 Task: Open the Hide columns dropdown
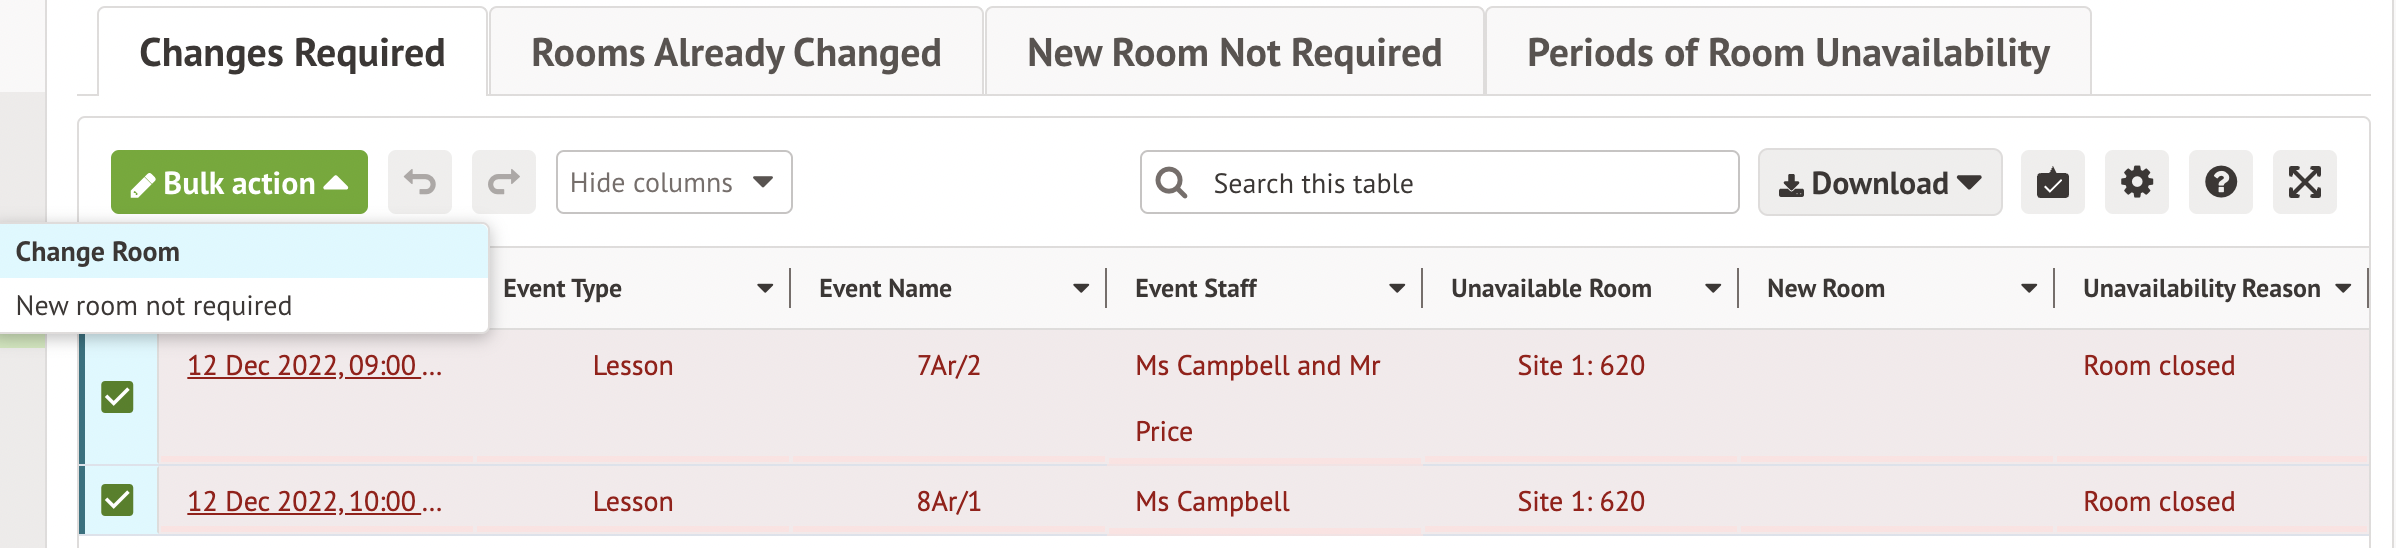673,183
